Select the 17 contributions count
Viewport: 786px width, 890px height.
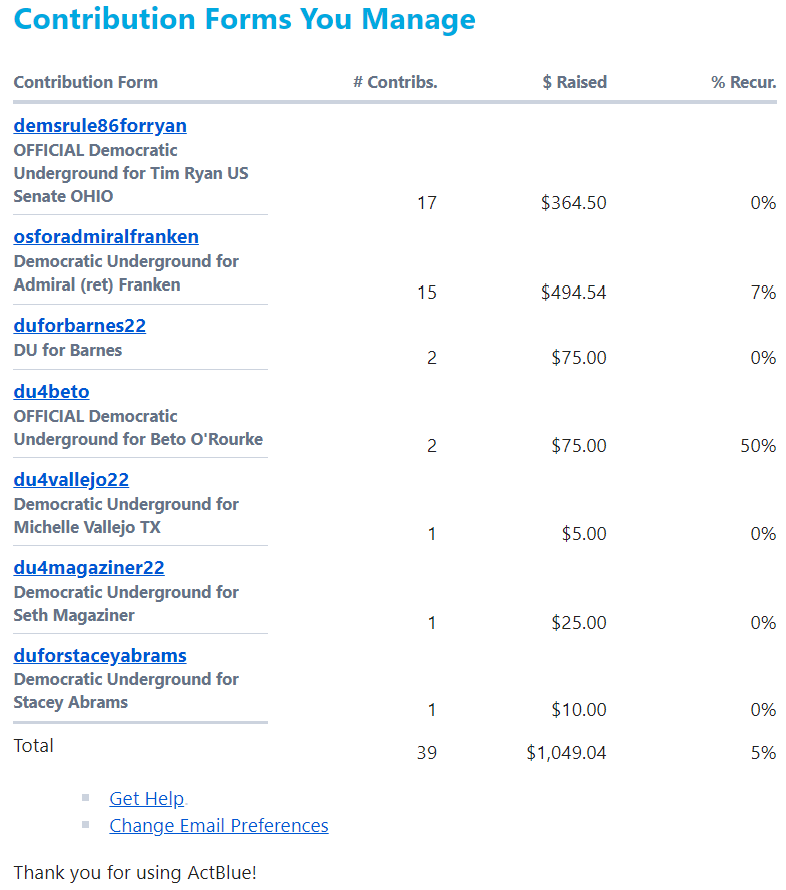[427, 203]
